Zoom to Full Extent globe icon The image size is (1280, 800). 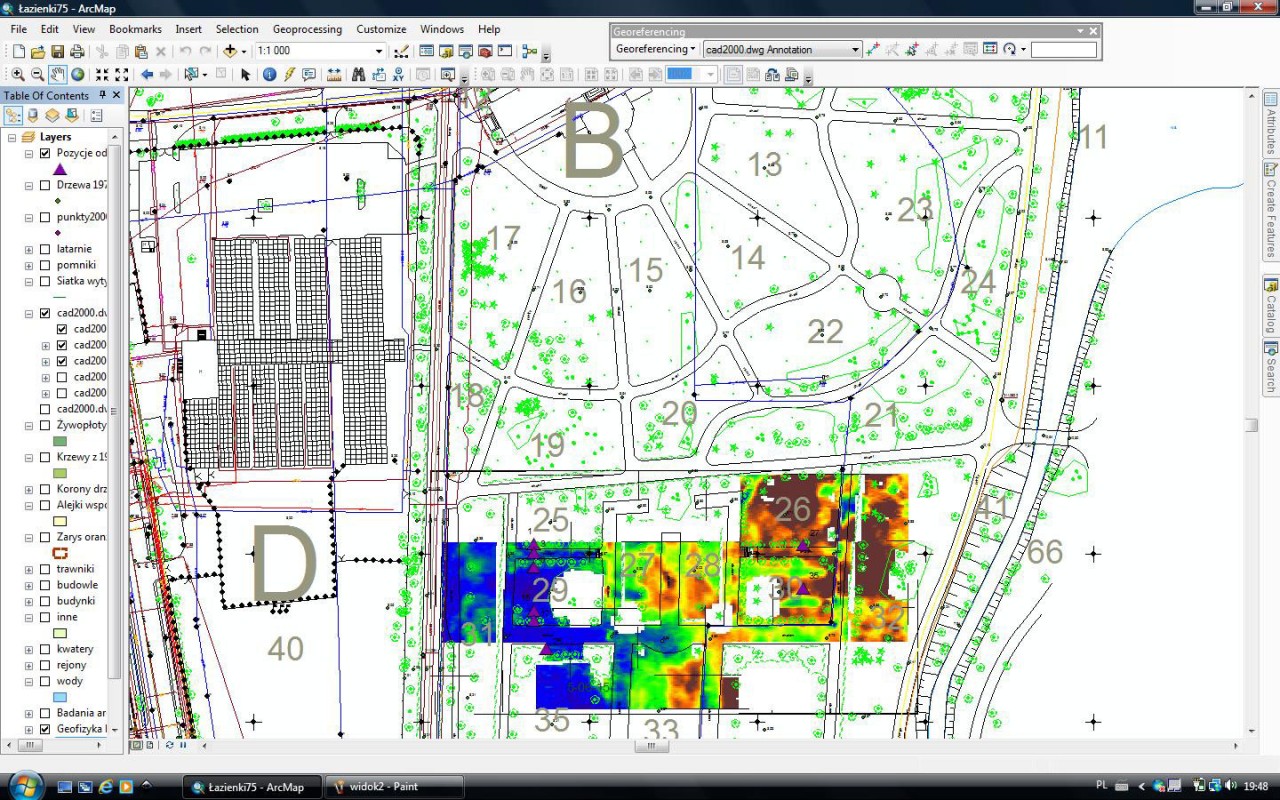(x=77, y=74)
